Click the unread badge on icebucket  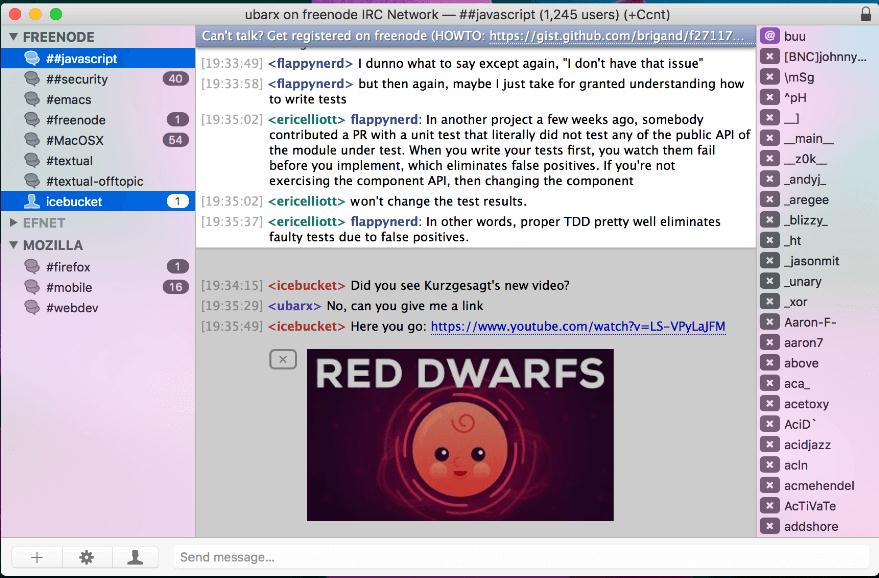coord(178,201)
